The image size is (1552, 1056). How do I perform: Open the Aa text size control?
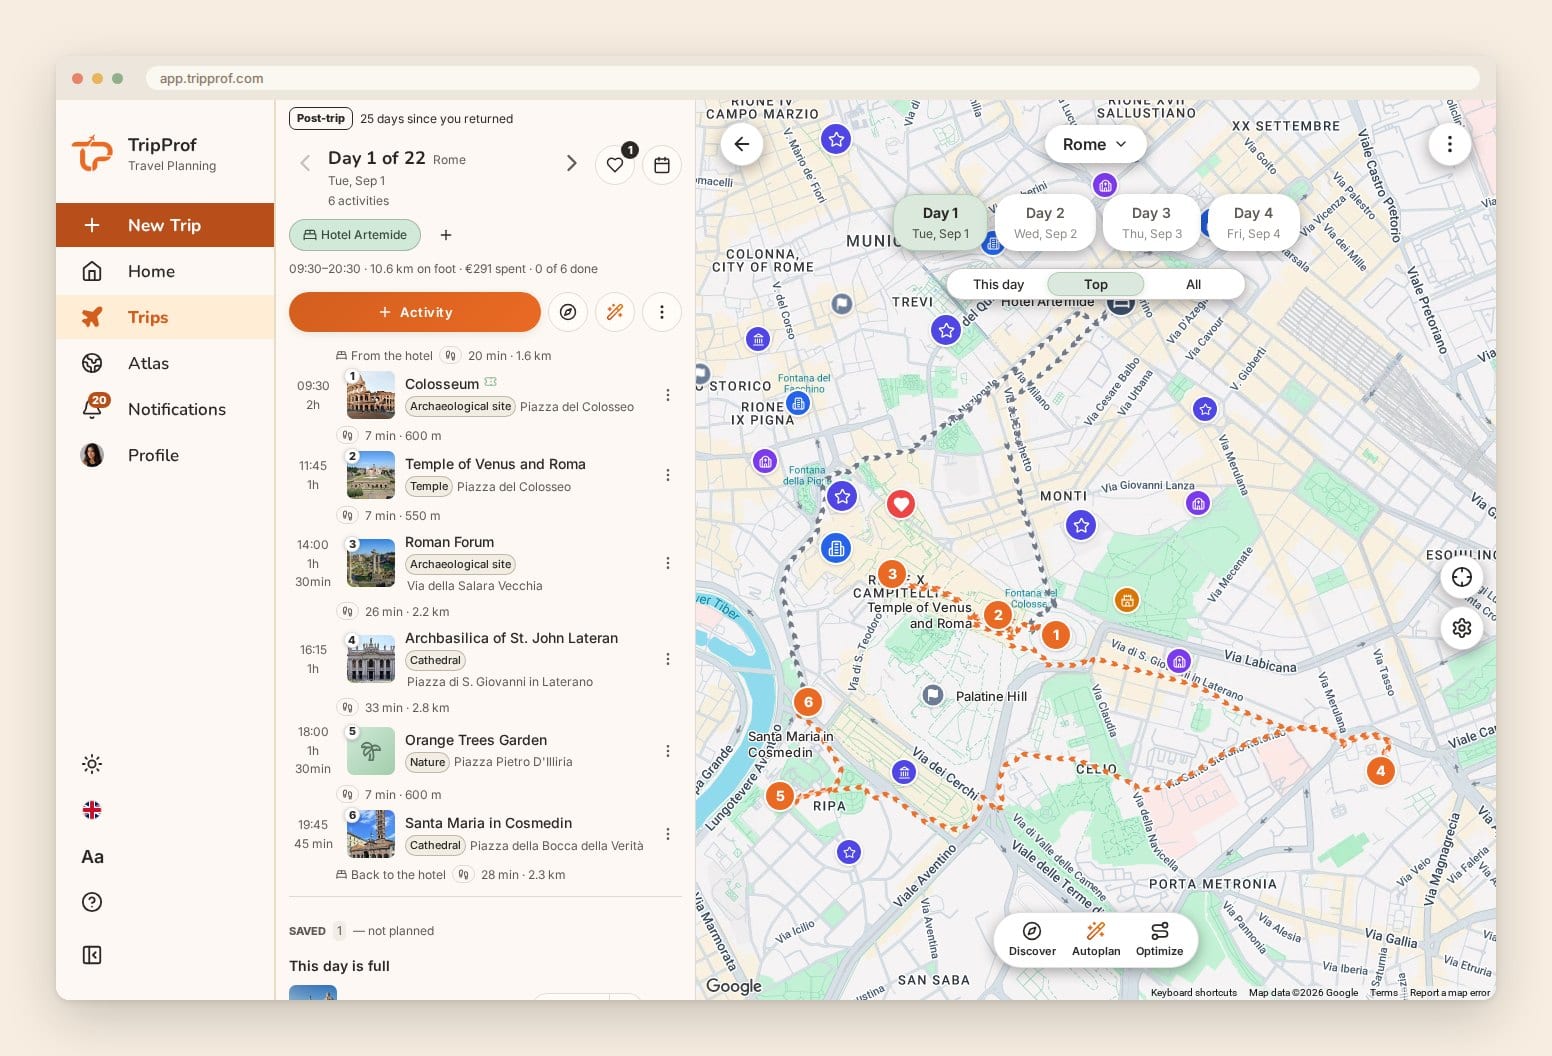coord(92,856)
